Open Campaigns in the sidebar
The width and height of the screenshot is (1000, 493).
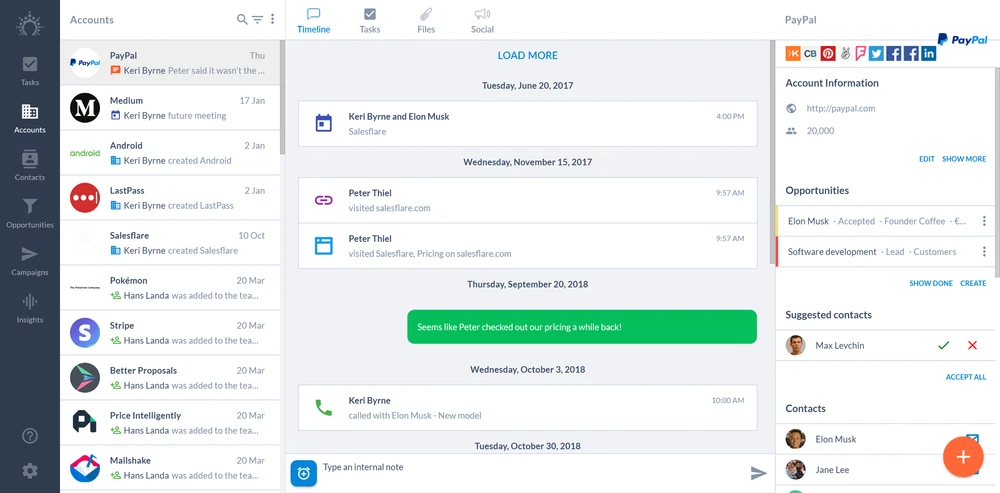point(29,261)
